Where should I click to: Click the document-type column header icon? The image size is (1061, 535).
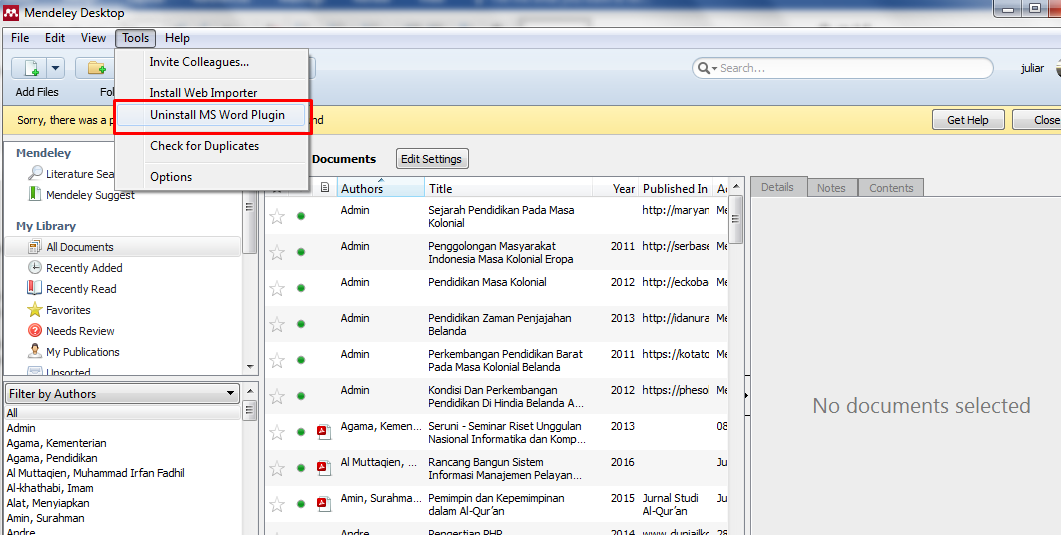(325, 188)
